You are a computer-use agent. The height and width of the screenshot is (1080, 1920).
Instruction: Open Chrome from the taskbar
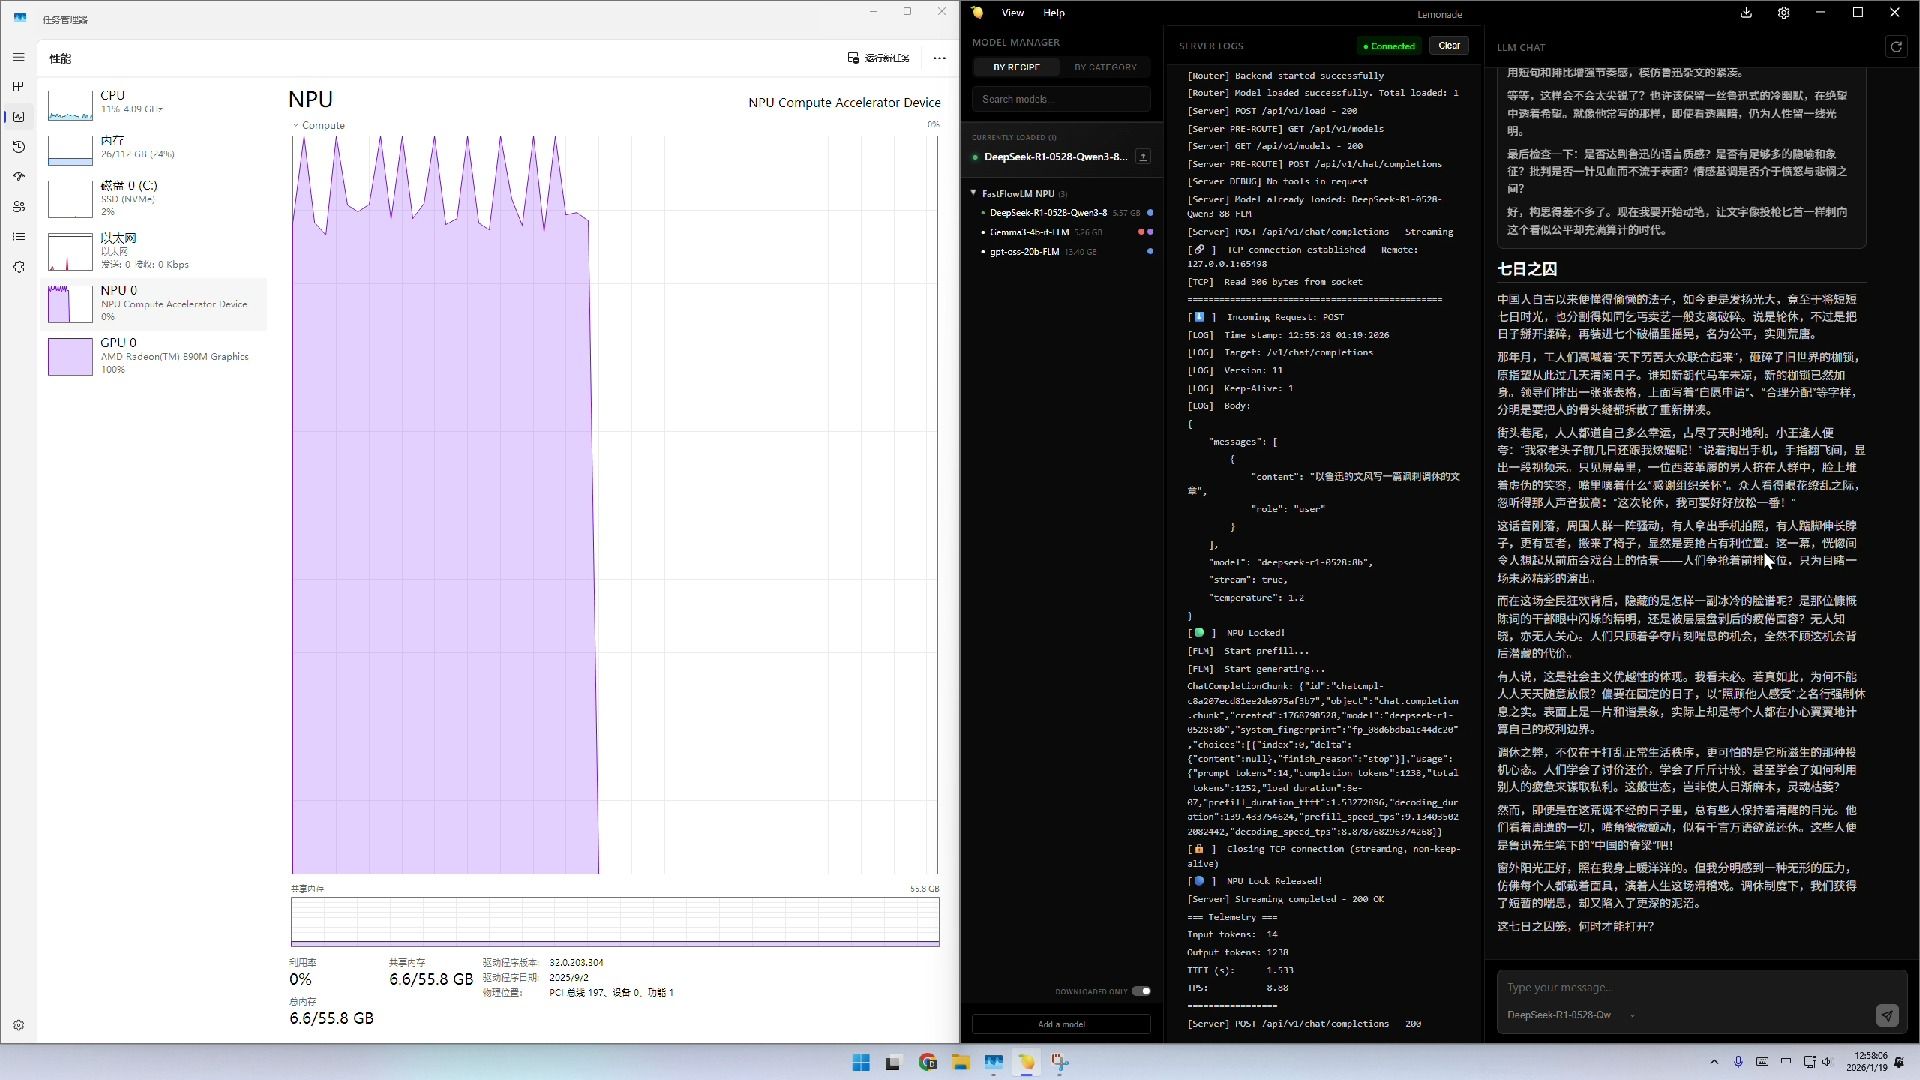(x=928, y=1062)
